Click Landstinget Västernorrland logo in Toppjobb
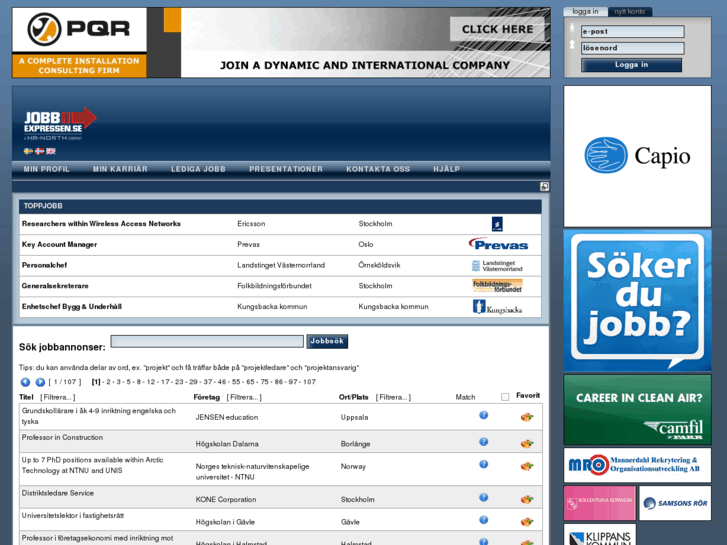Screen dimensions: 727x545 [497, 266]
